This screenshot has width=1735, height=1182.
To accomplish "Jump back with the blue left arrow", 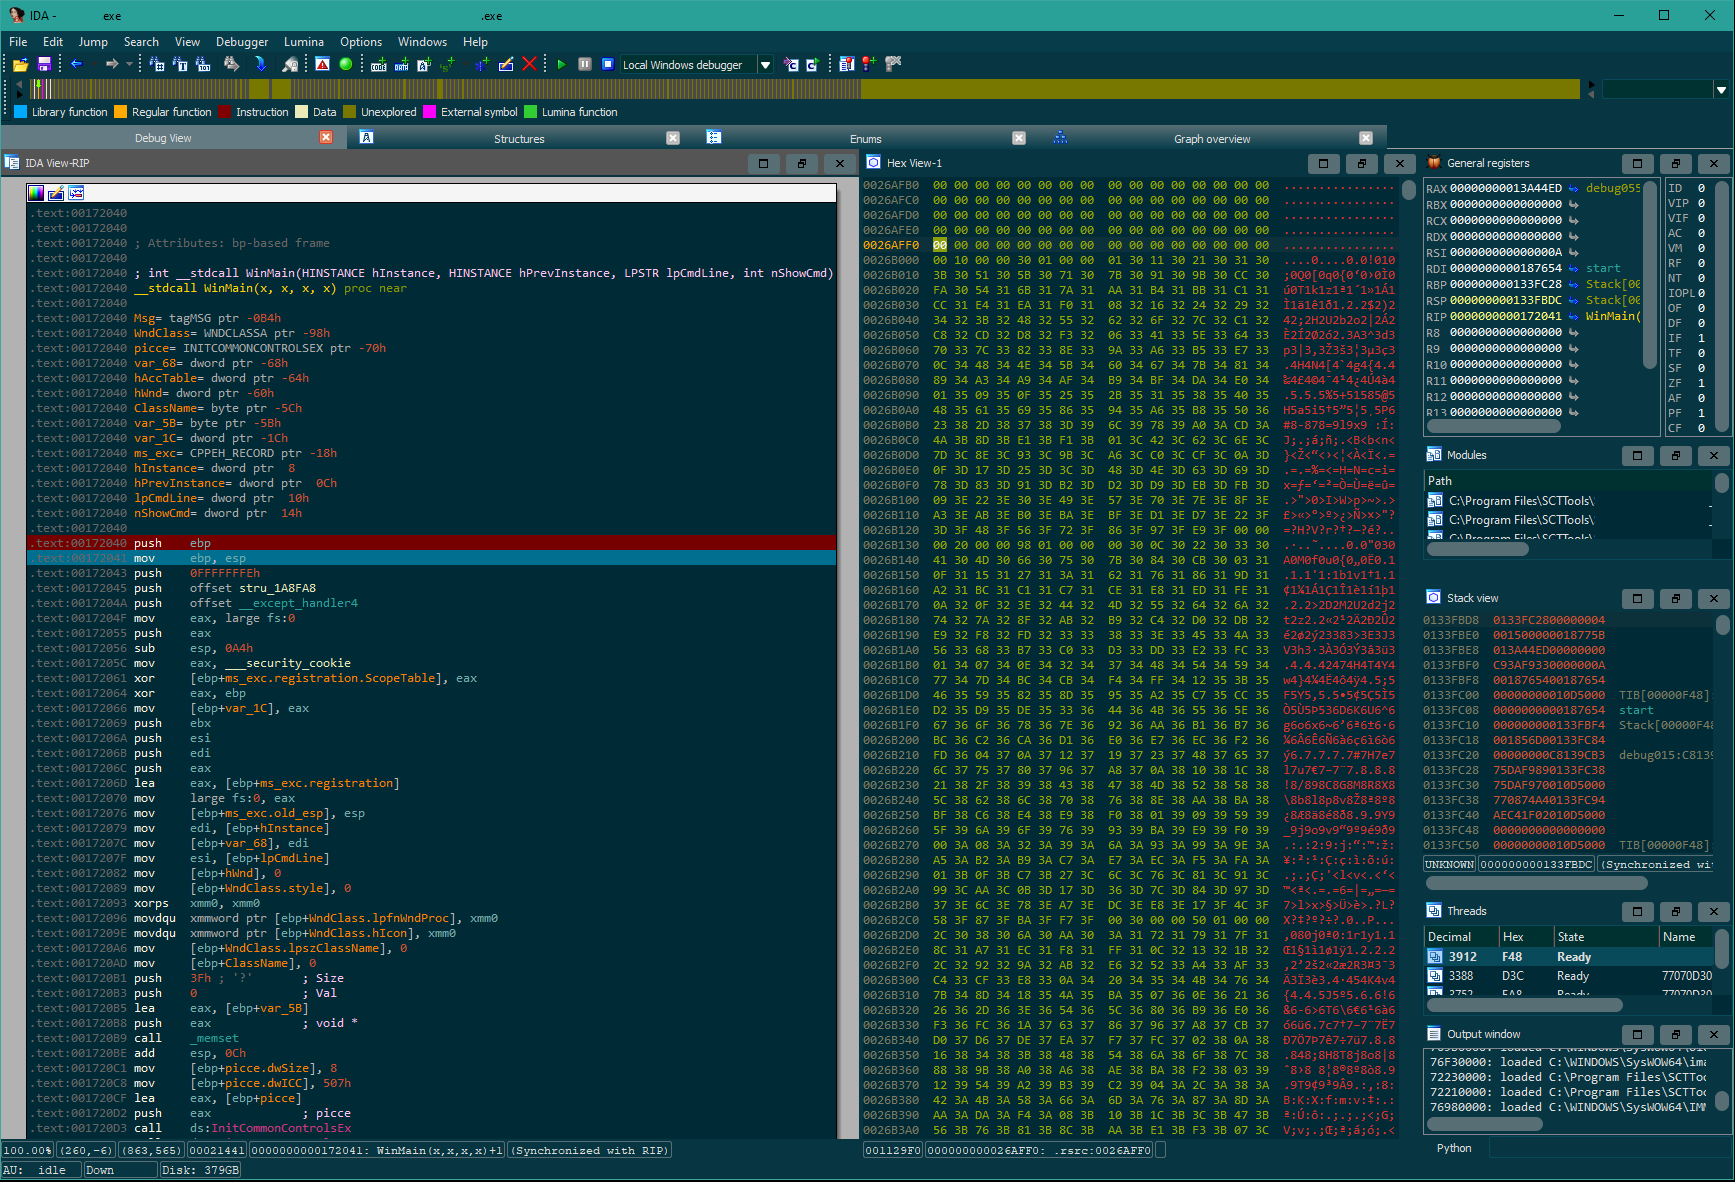I will 76,64.
